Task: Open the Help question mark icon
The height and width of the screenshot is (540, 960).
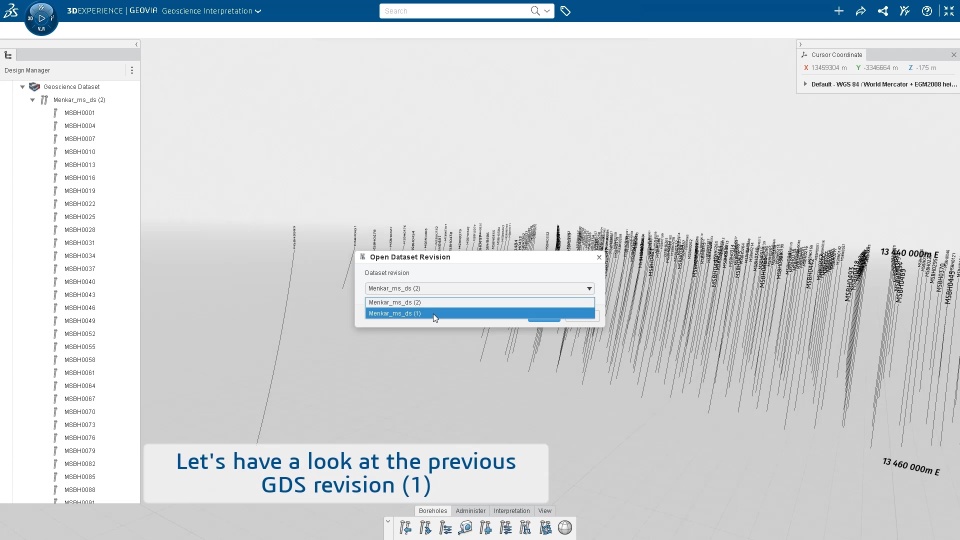Action: click(x=927, y=11)
